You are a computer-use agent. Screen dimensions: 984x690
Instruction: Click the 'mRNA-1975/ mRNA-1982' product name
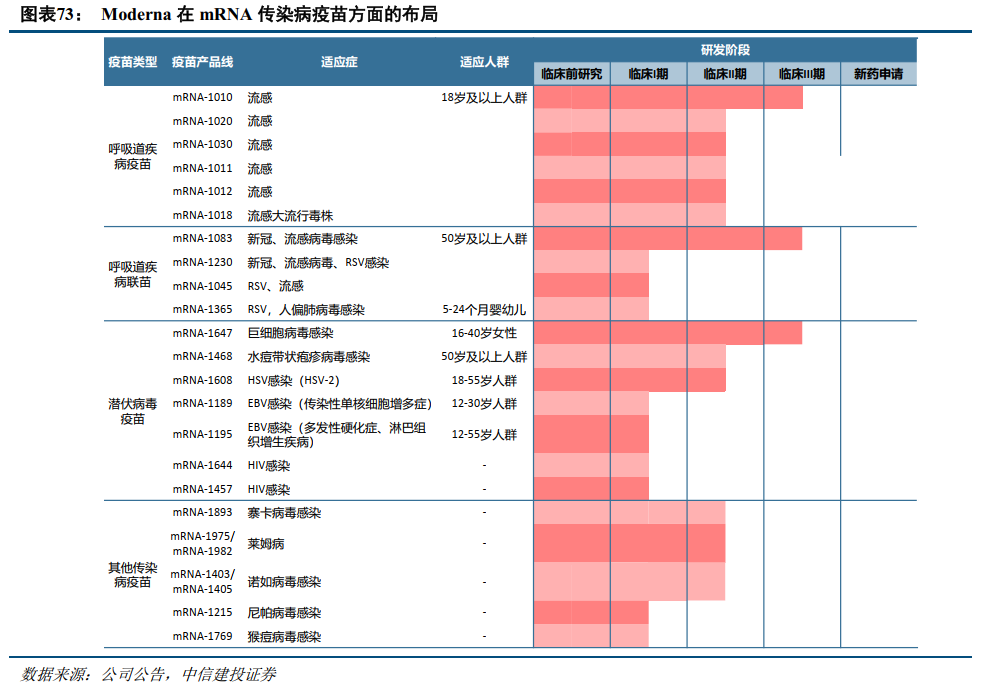click(203, 544)
